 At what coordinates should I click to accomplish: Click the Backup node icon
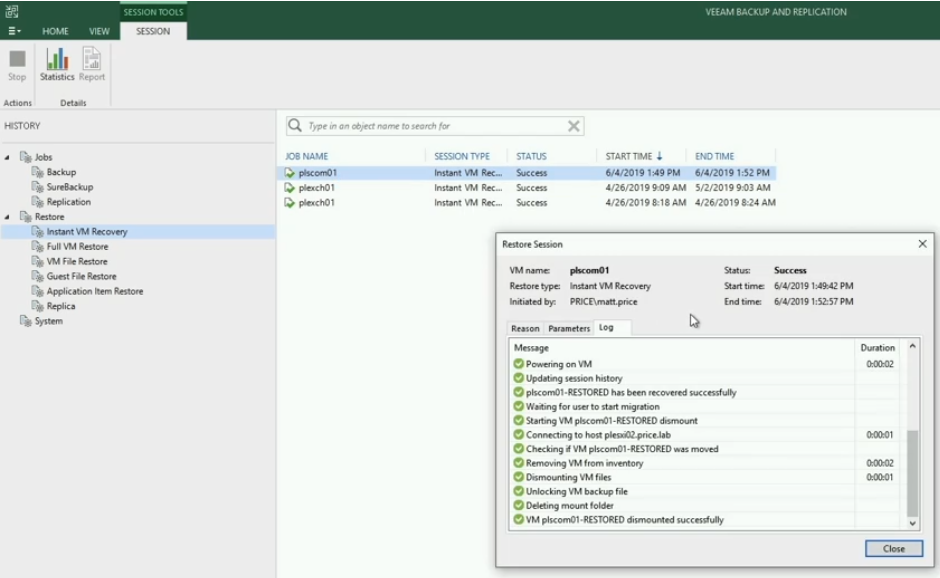(38, 172)
